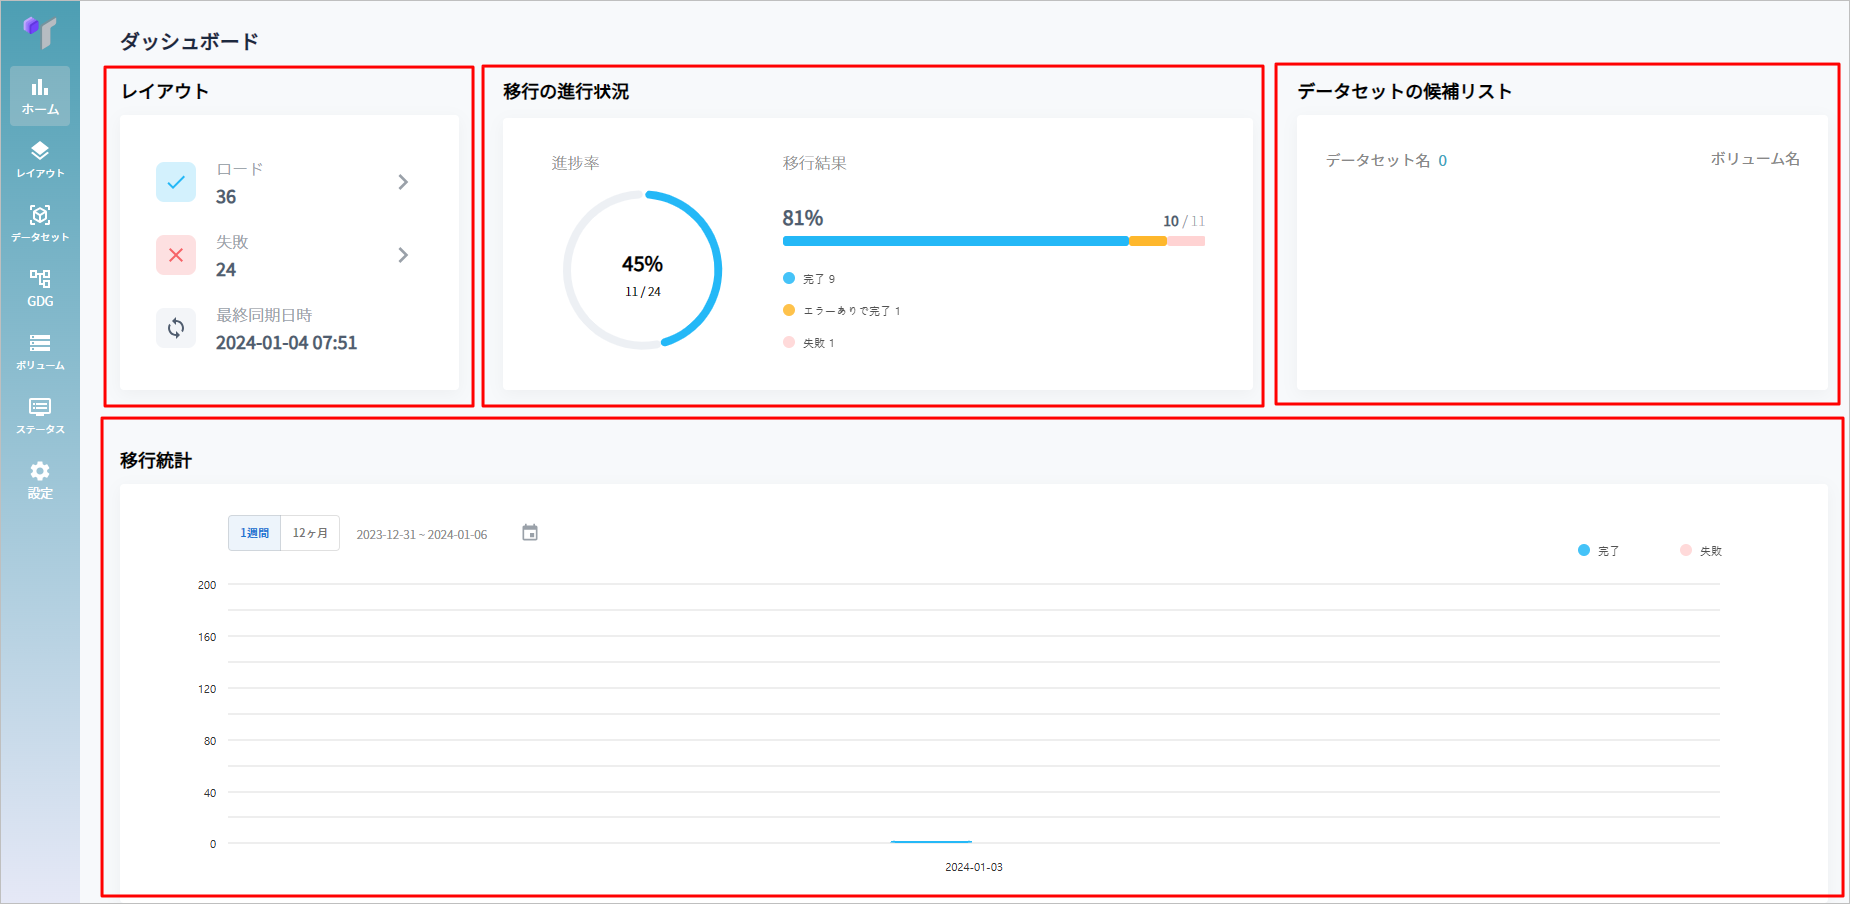Click the 移行結果 label
This screenshot has width=1850, height=904.
(x=815, y=163)
